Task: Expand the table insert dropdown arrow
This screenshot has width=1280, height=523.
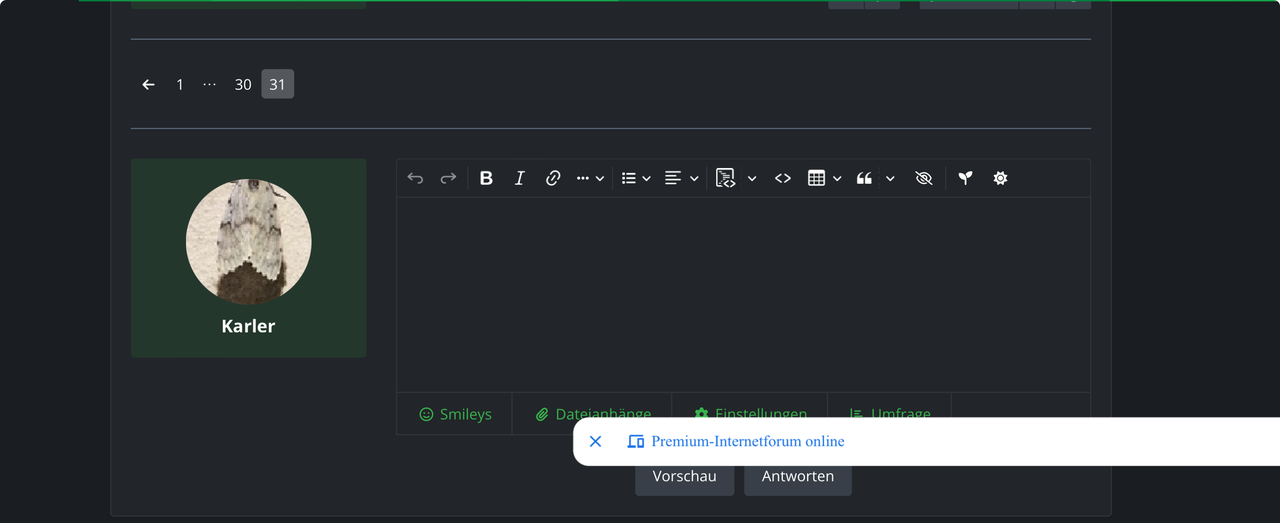Action: 837,178
